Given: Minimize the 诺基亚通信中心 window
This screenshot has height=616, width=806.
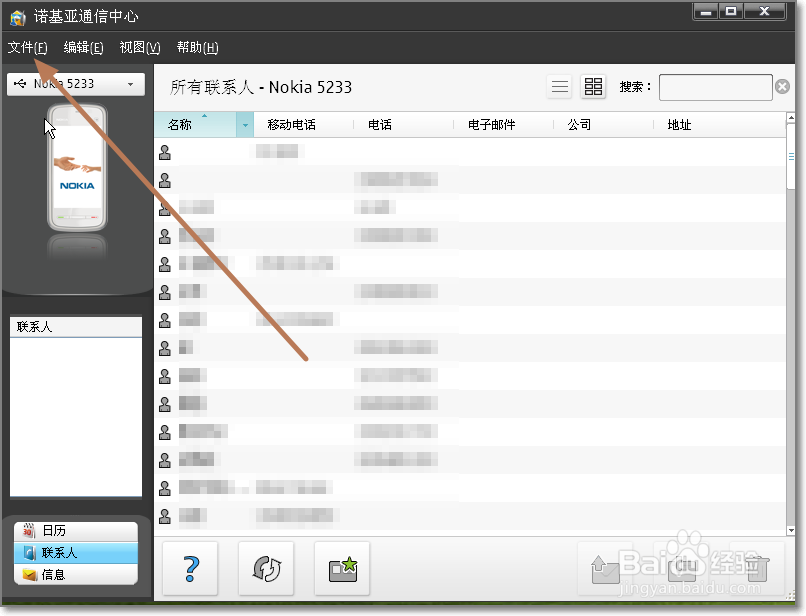Looking at the screenshot, I should point(706,11).
